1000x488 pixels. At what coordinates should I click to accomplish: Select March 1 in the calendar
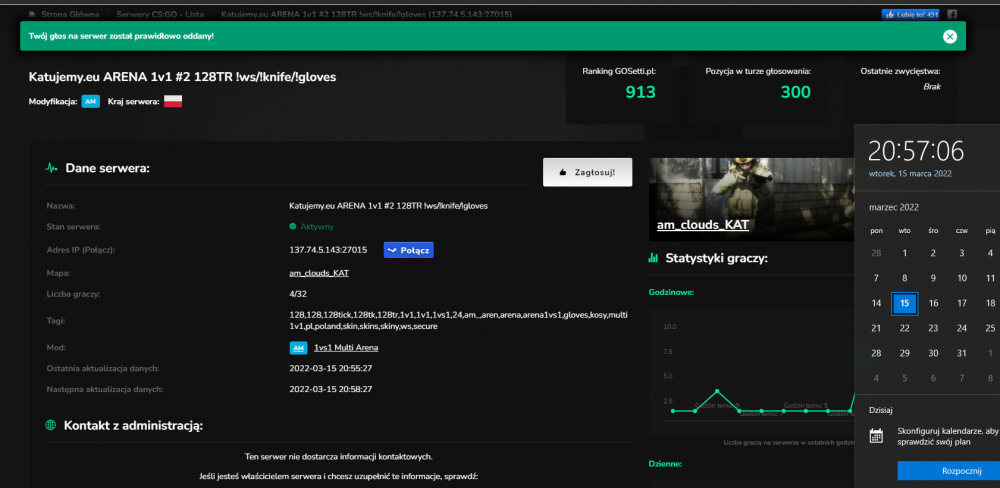[904, 253]
